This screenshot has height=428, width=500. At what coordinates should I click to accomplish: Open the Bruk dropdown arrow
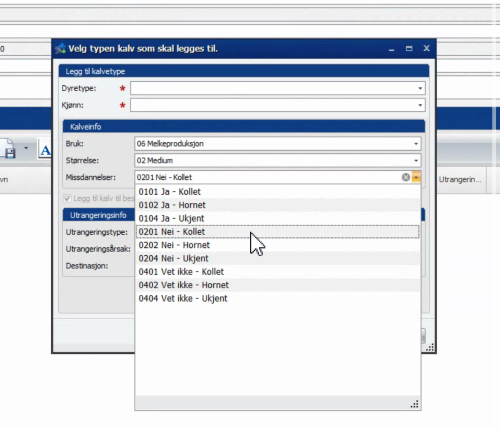(x=416, y=144)
